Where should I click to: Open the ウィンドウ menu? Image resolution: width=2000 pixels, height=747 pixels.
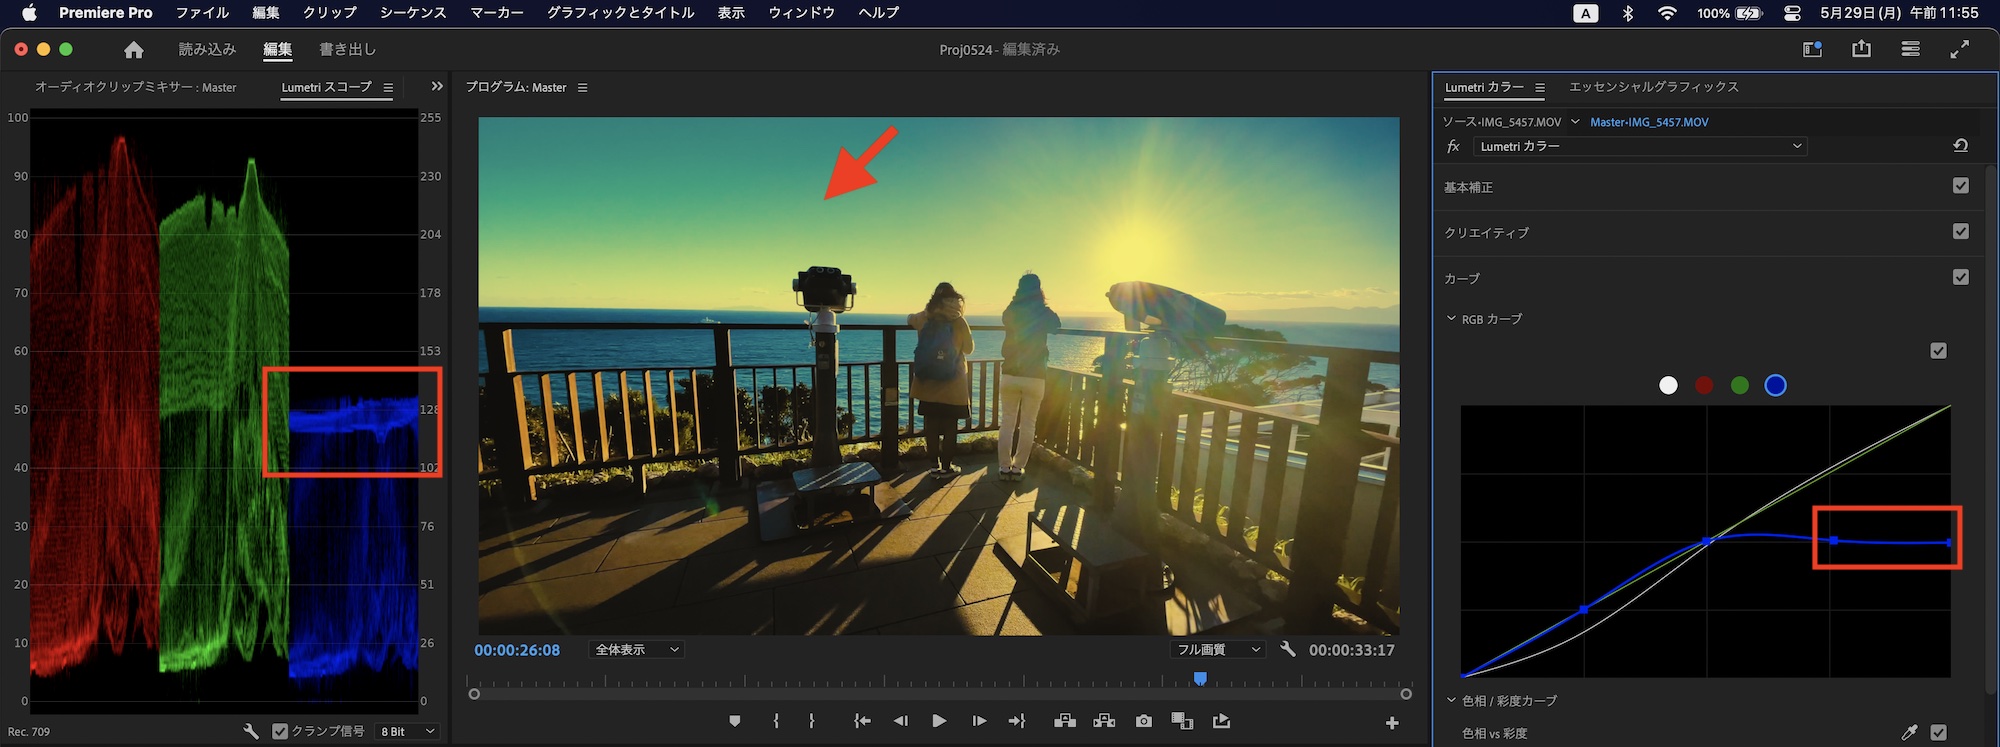(x=801, y=13)
